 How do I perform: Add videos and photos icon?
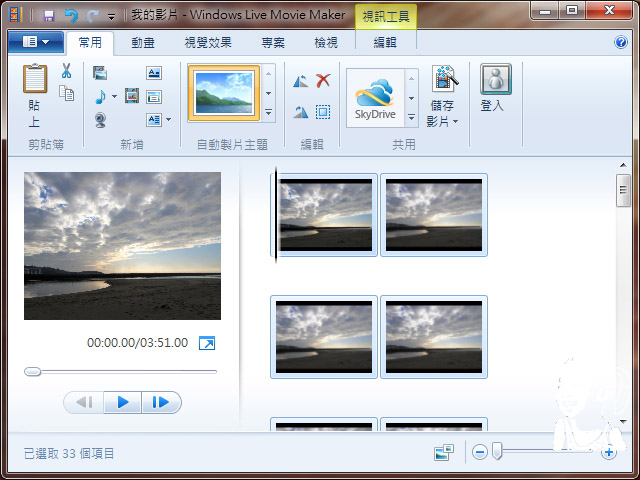click(100, 73)
